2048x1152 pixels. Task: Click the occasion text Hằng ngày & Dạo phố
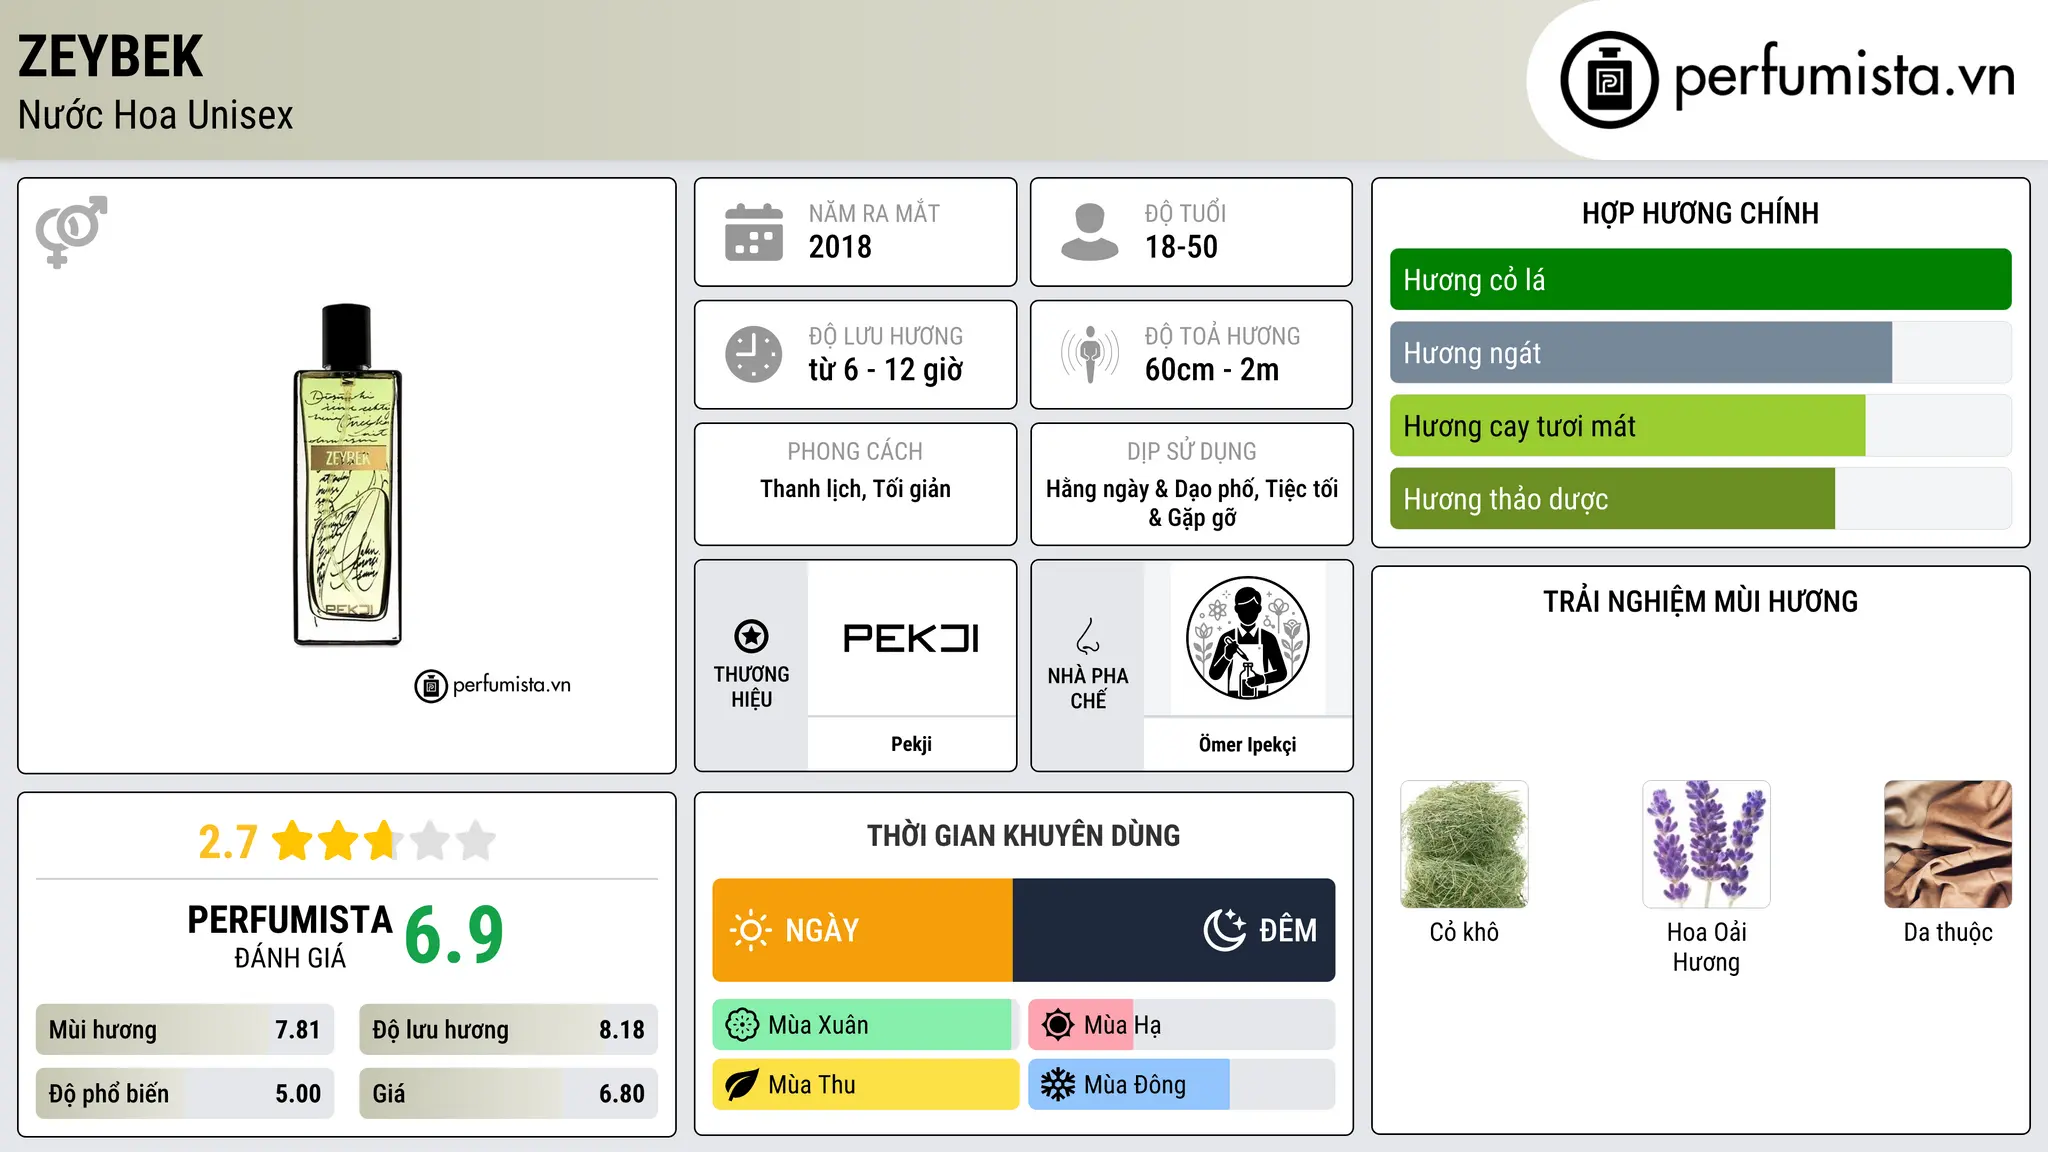1151,489
